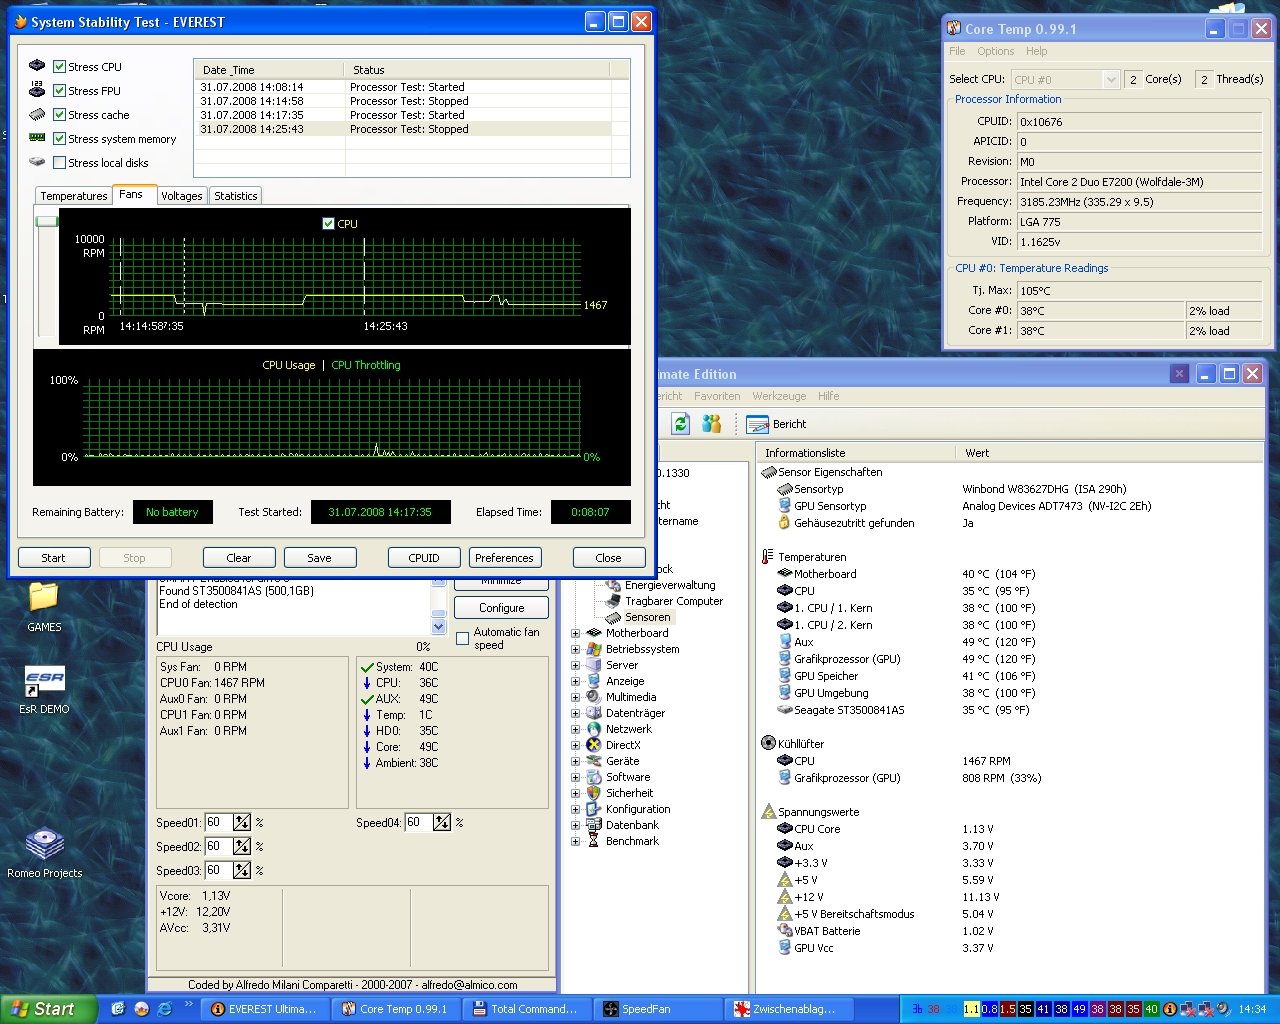Select the Sensoren tree item
Image resolution: width=1280 pixels, height=1024 pixels.
click(x=647, y=617)
